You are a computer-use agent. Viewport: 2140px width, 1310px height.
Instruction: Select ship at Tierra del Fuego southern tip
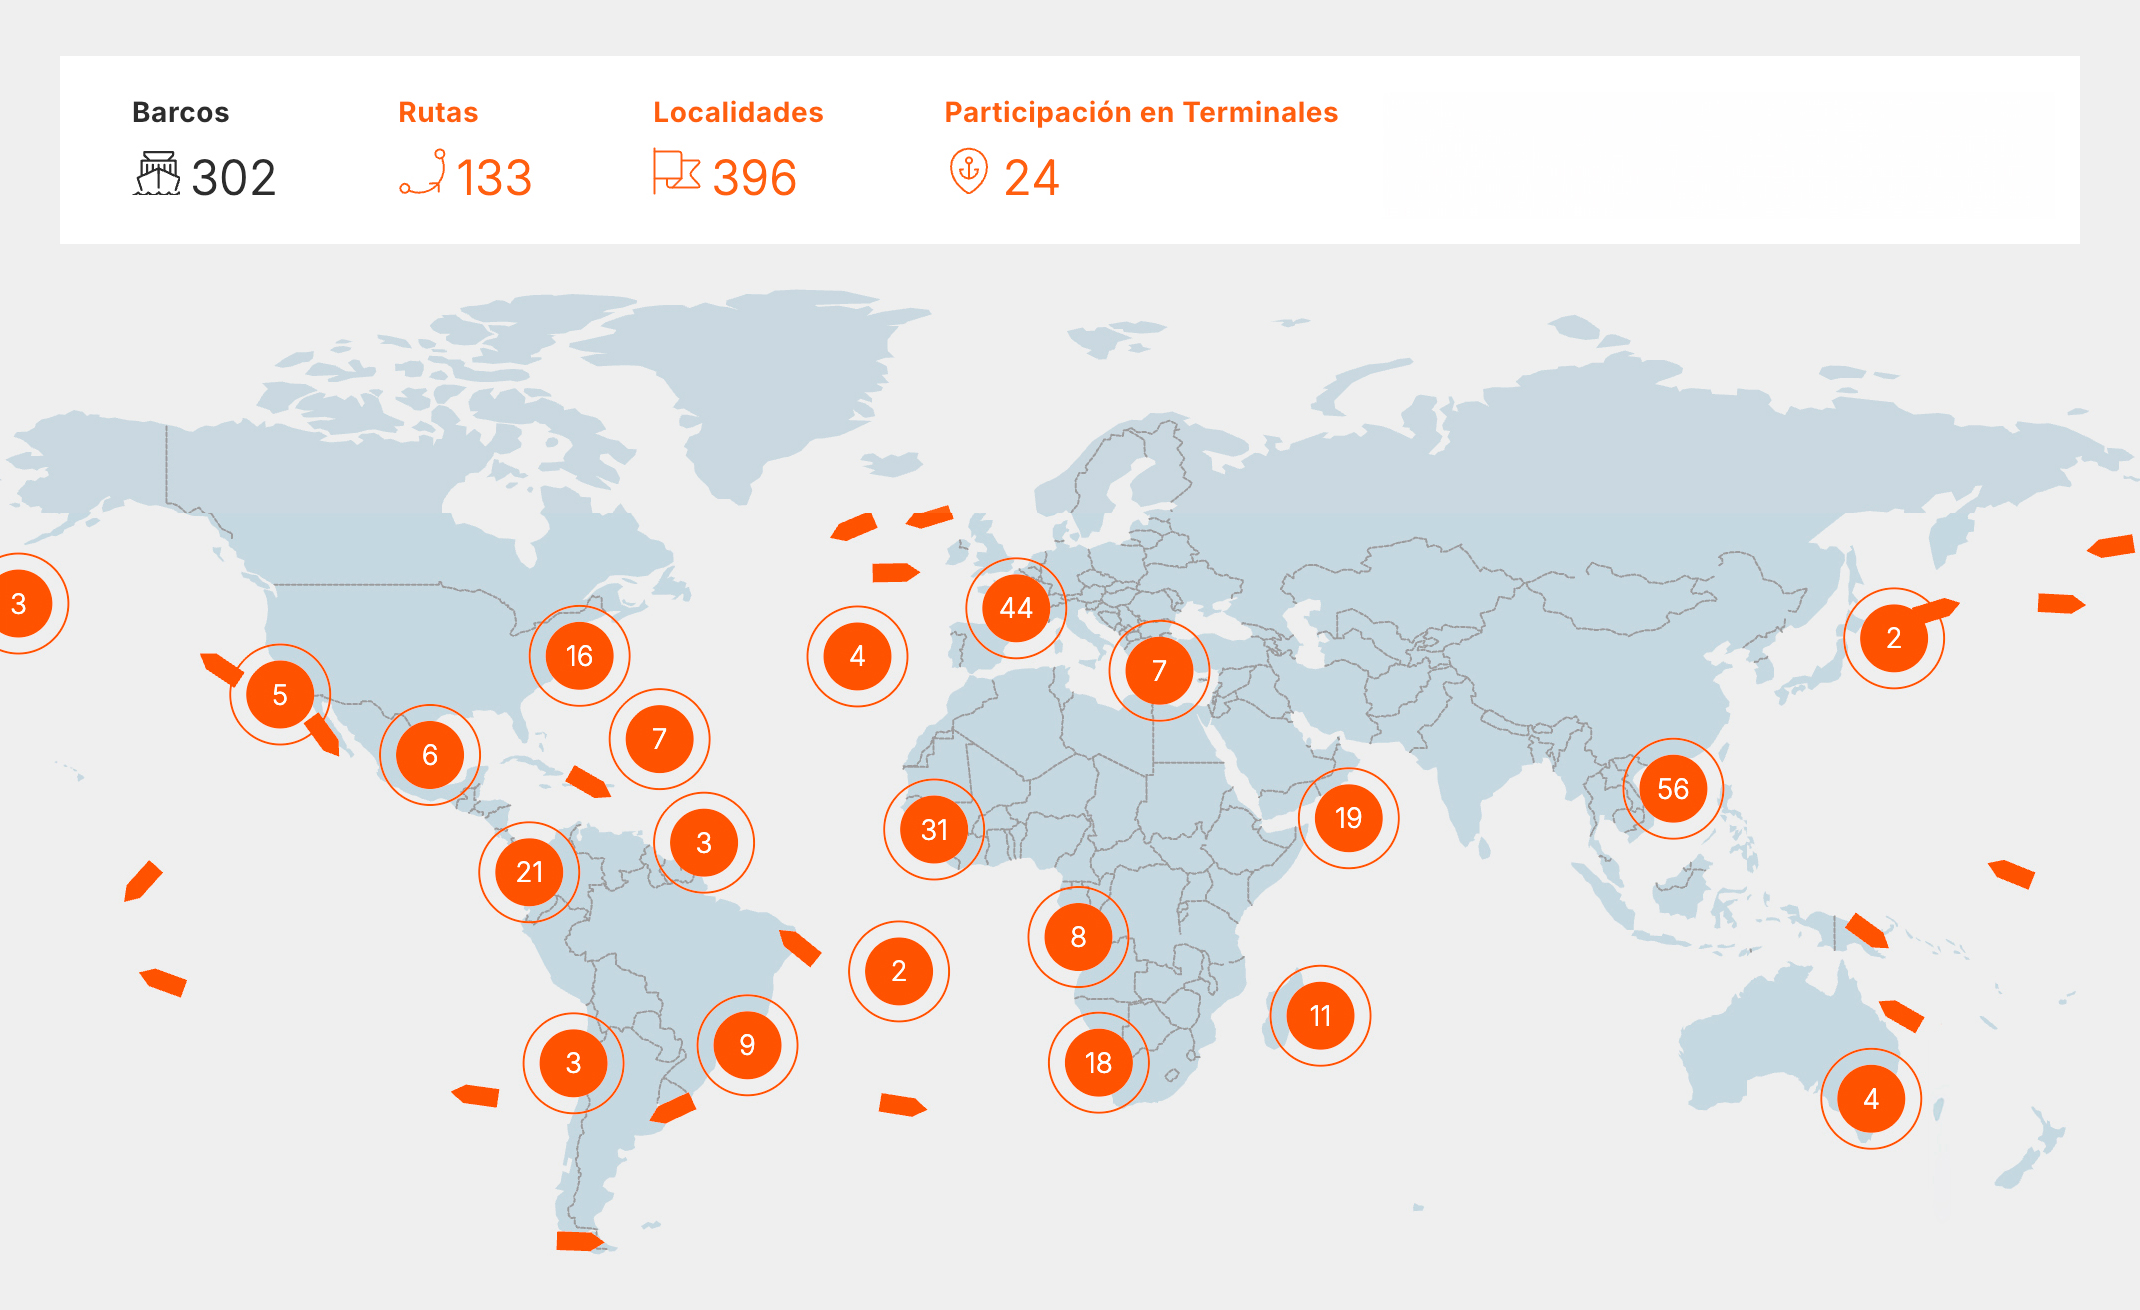click(580, 1241)
